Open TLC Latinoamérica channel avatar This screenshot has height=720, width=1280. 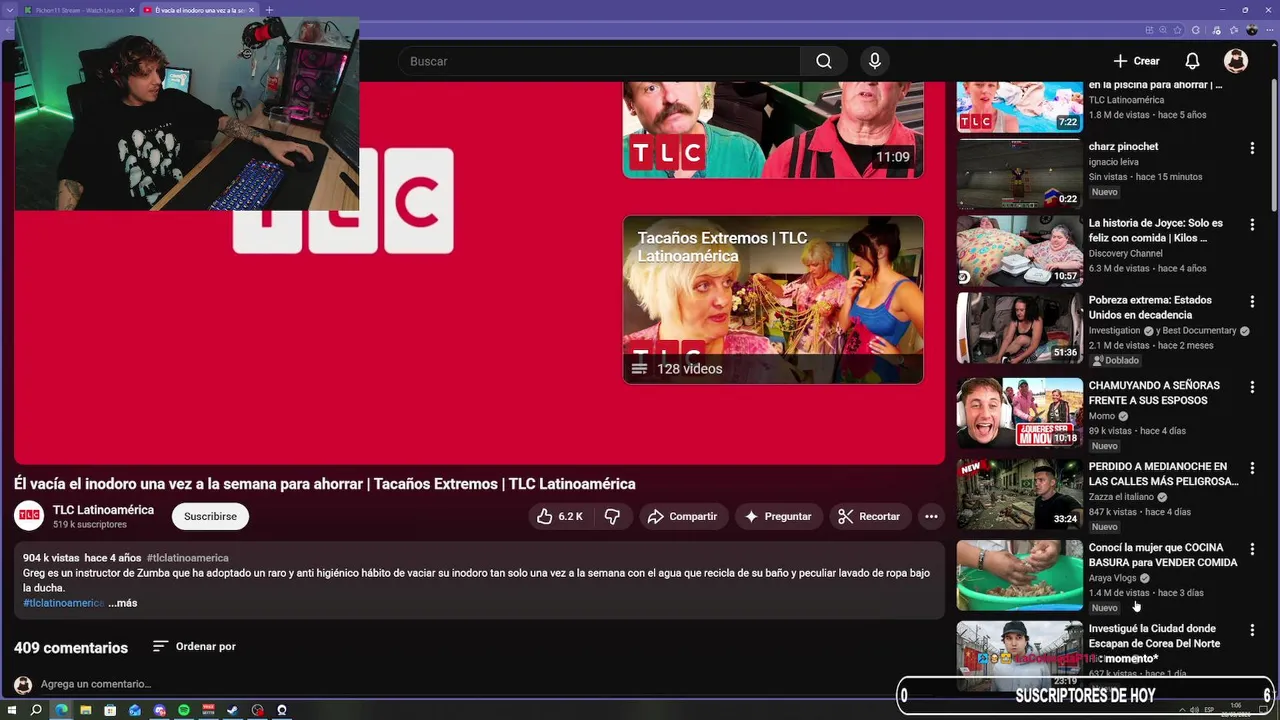29,516
